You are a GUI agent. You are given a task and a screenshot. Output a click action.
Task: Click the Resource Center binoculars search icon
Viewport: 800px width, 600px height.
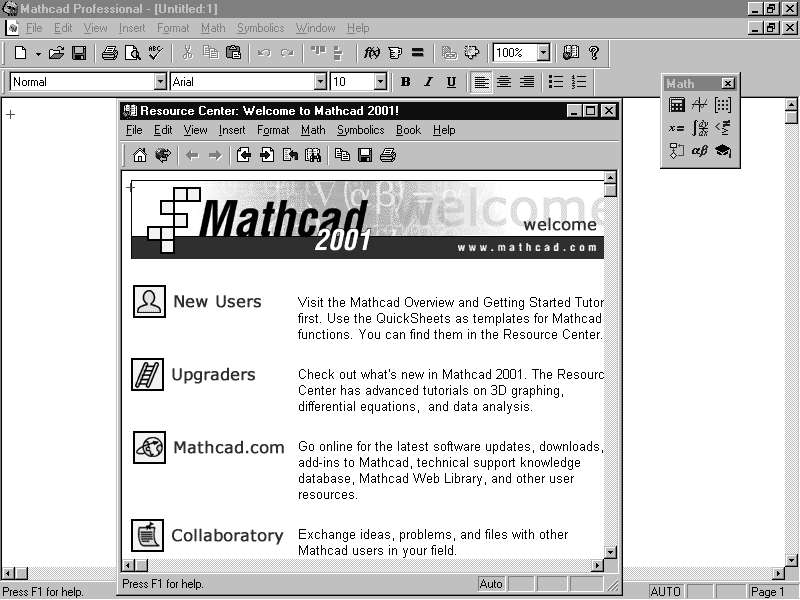tap(313, 155)
